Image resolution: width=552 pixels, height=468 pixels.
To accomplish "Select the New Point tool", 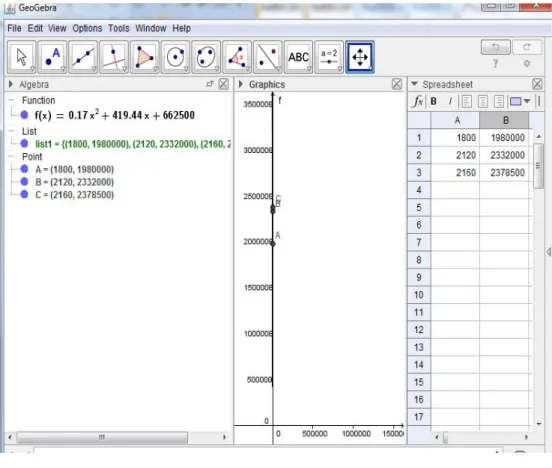I will tap(52, 57).
